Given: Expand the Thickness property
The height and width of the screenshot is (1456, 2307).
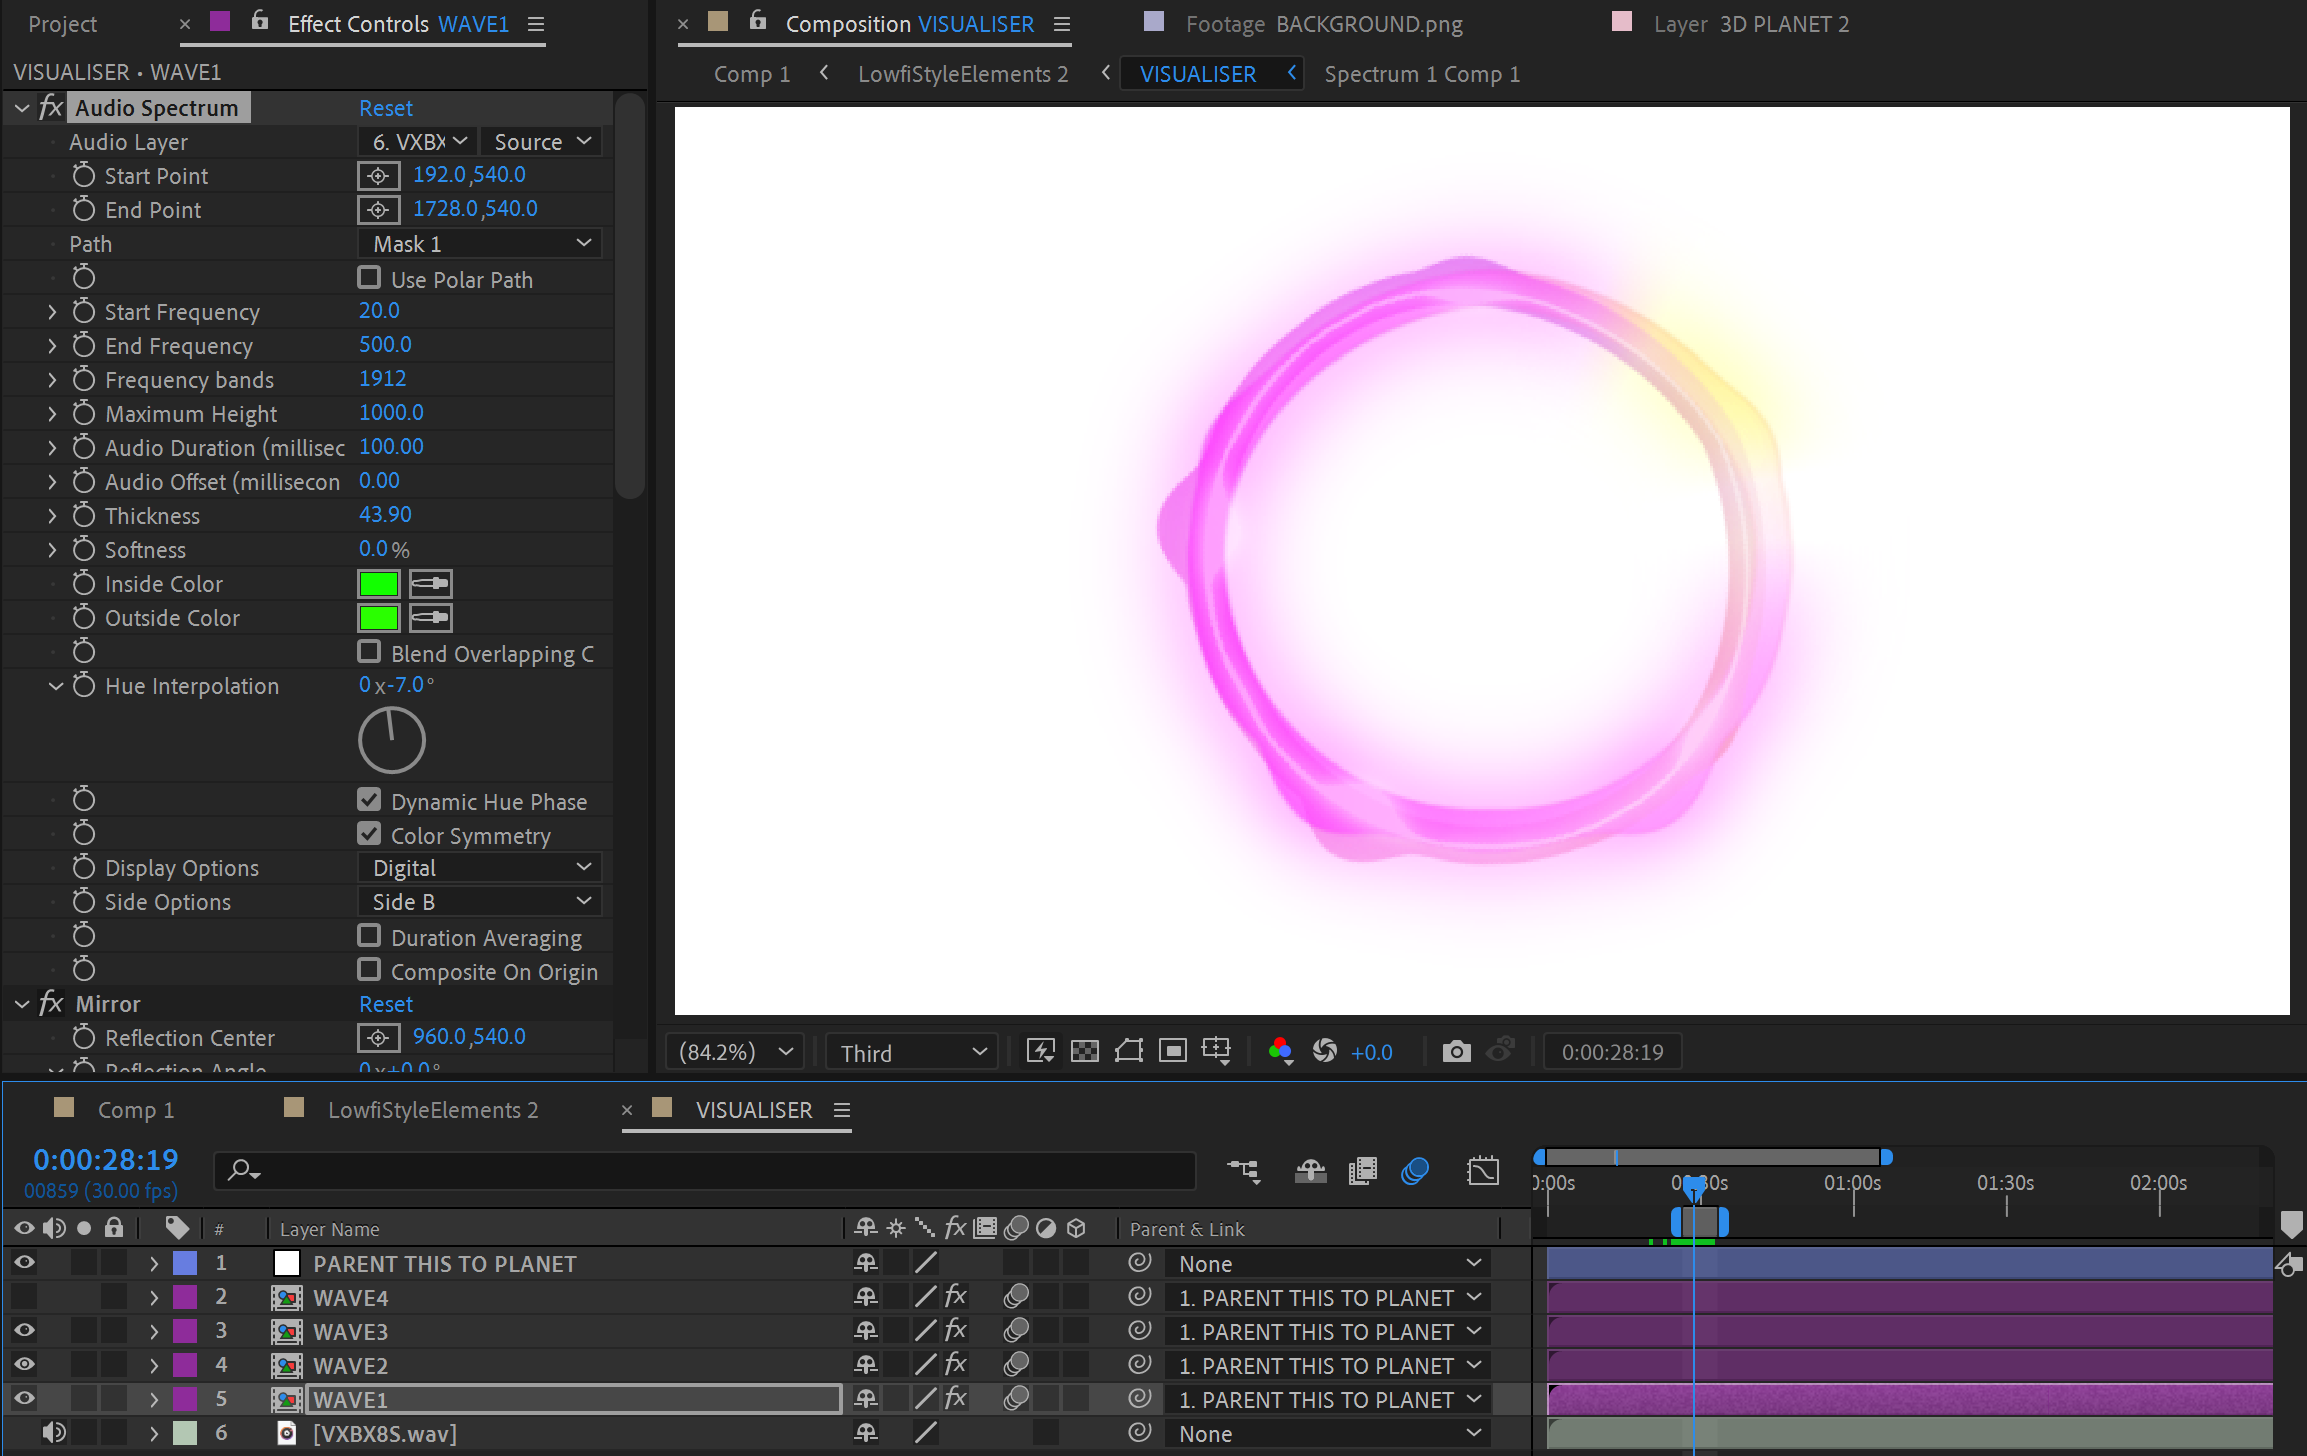Looking at the screenshot, I should tap(52, 515).
